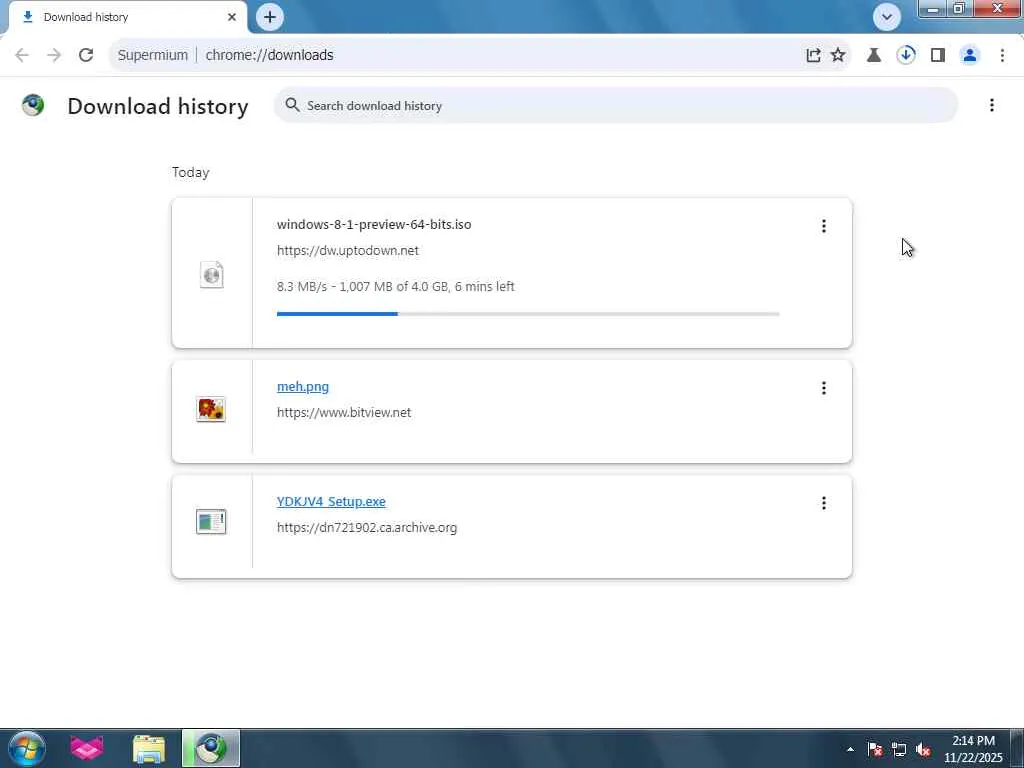Open the YDKJV4_Setup.exe file link
Viewport: 1024px width, 768px height.
[x=331, y=502]
